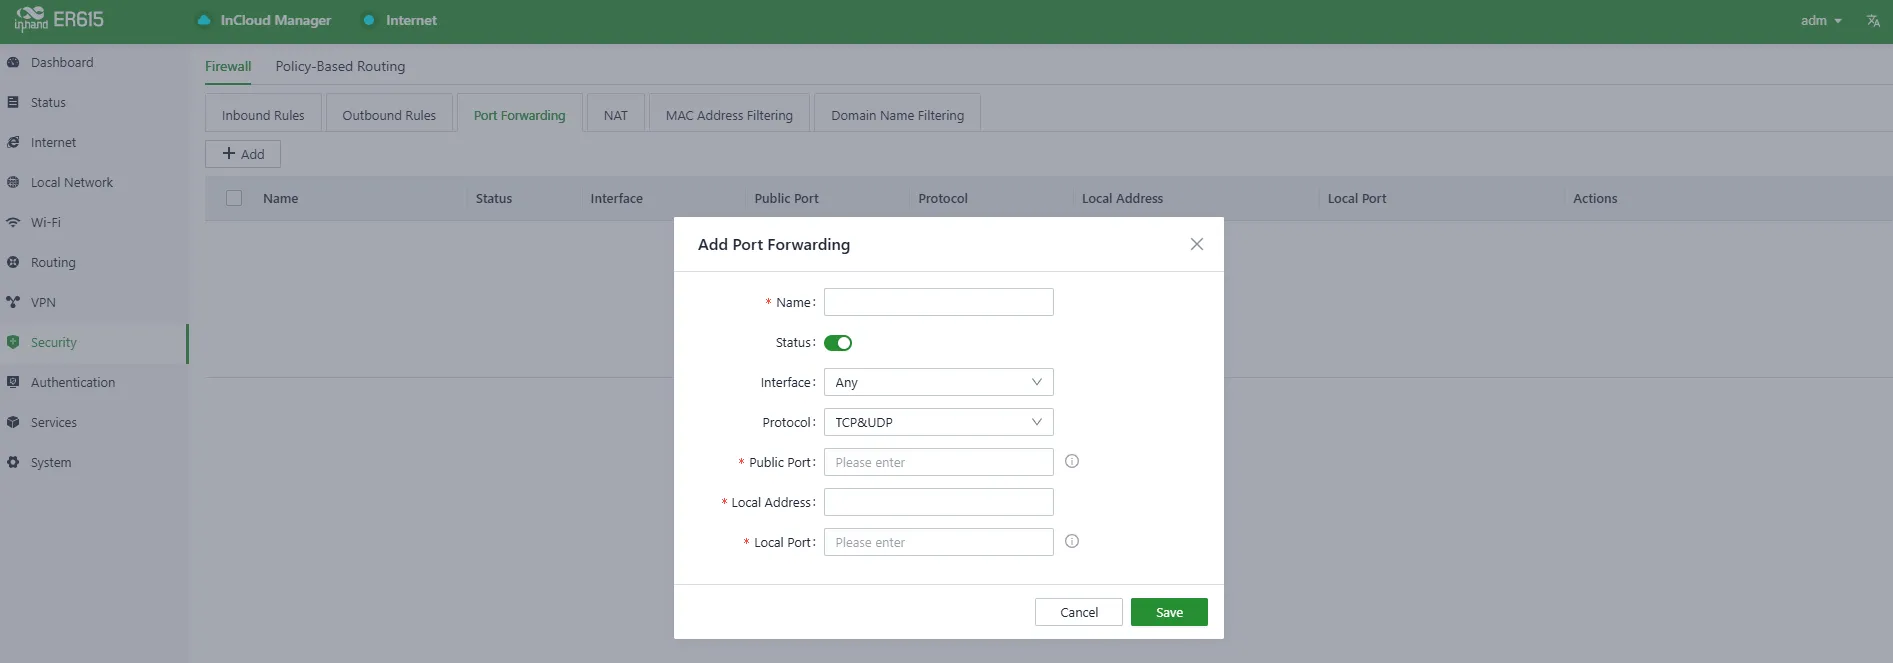The image size is (1893, 663).
Task: Switch to Policy-Based Routing tab
Action: click(x=340, y=66)
